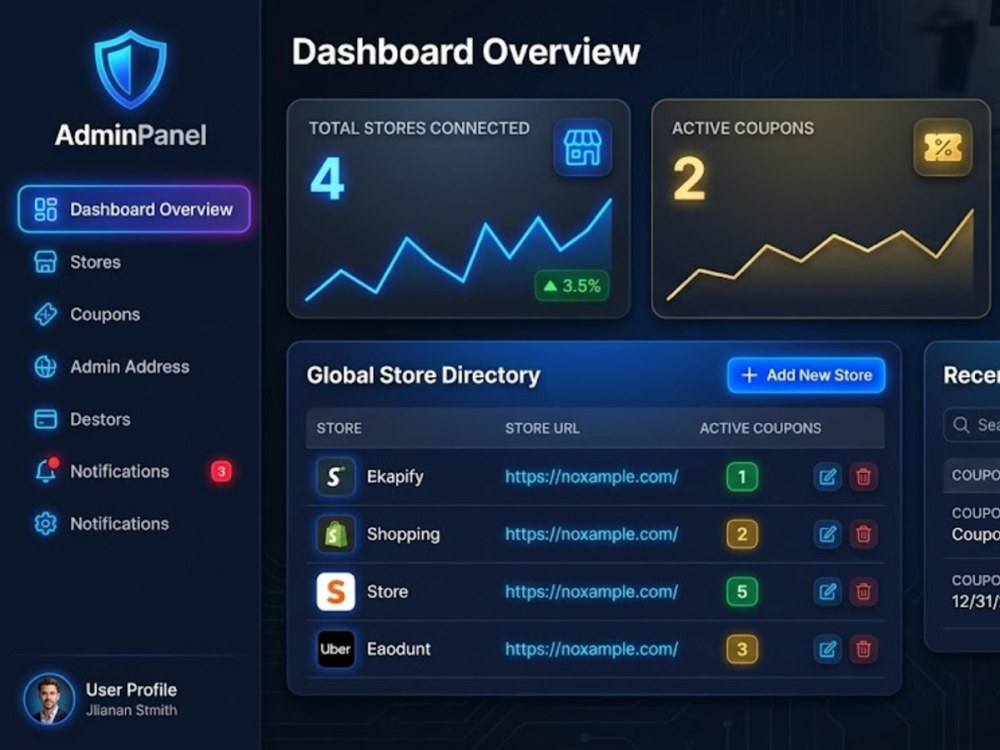The height and width of the screenshot is (750, 1000).
Task: Click the AdminPanel shield logo
Action: point(131,69)
